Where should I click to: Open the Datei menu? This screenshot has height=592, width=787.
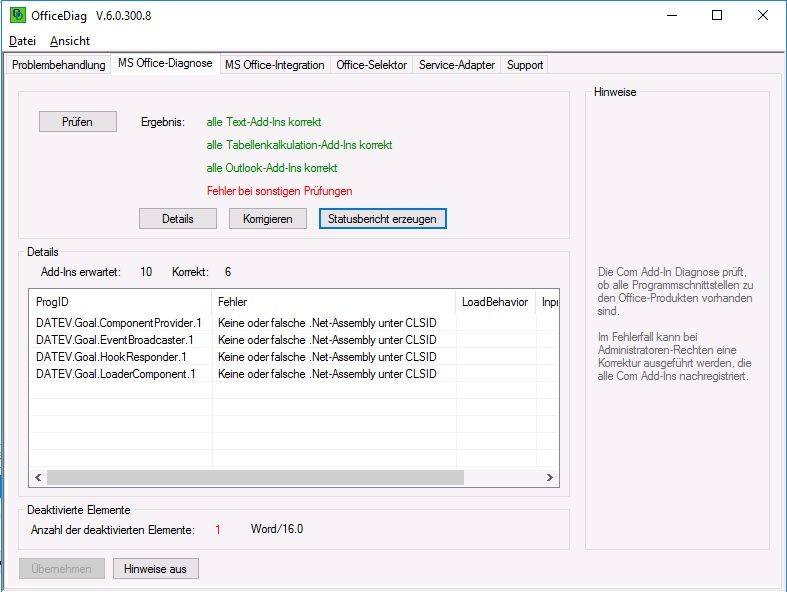point(22,41)
